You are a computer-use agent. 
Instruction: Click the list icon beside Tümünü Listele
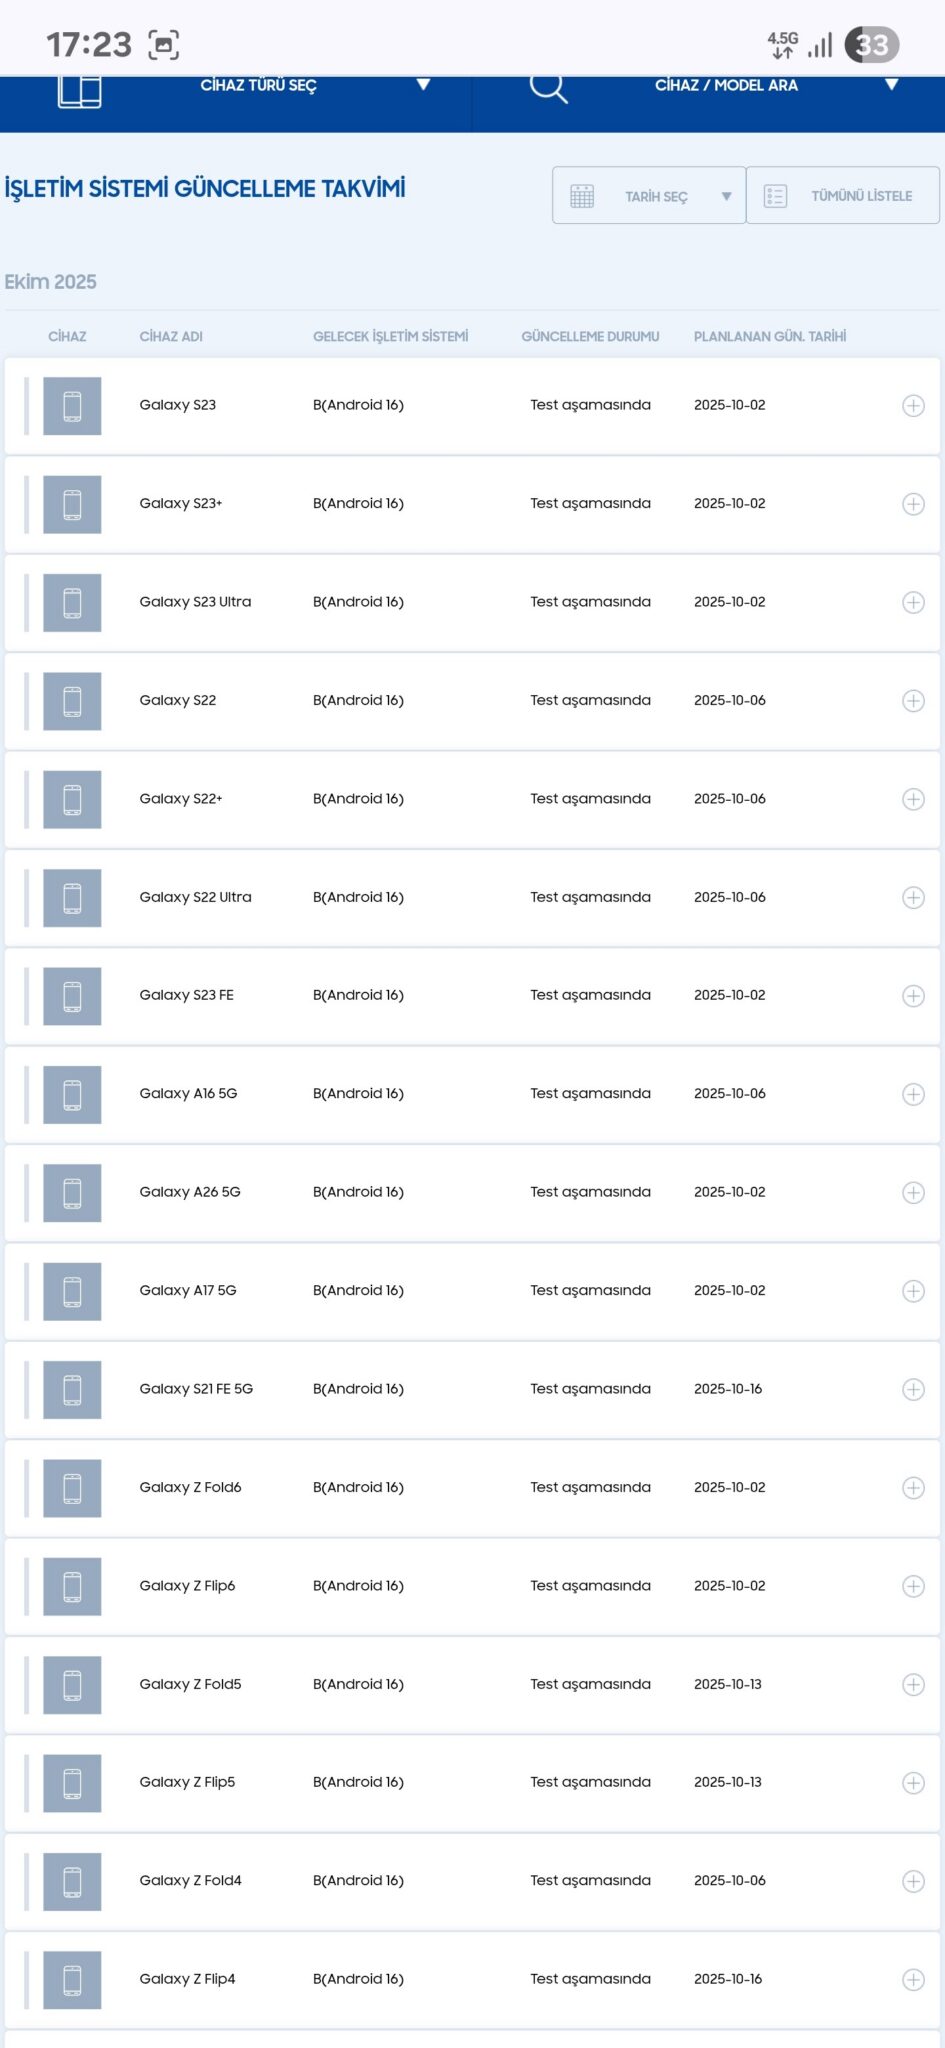pyautogui.click(x=775, y=196)
